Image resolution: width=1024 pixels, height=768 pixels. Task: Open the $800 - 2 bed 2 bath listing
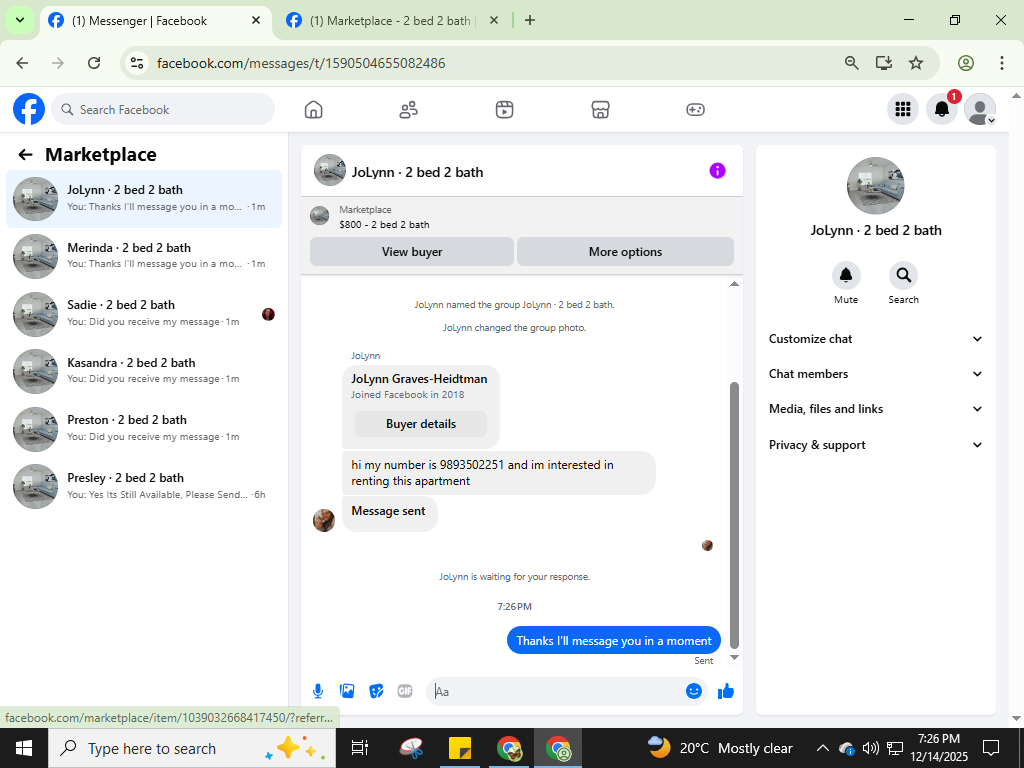pyautogui.click(x=384, y=225)
